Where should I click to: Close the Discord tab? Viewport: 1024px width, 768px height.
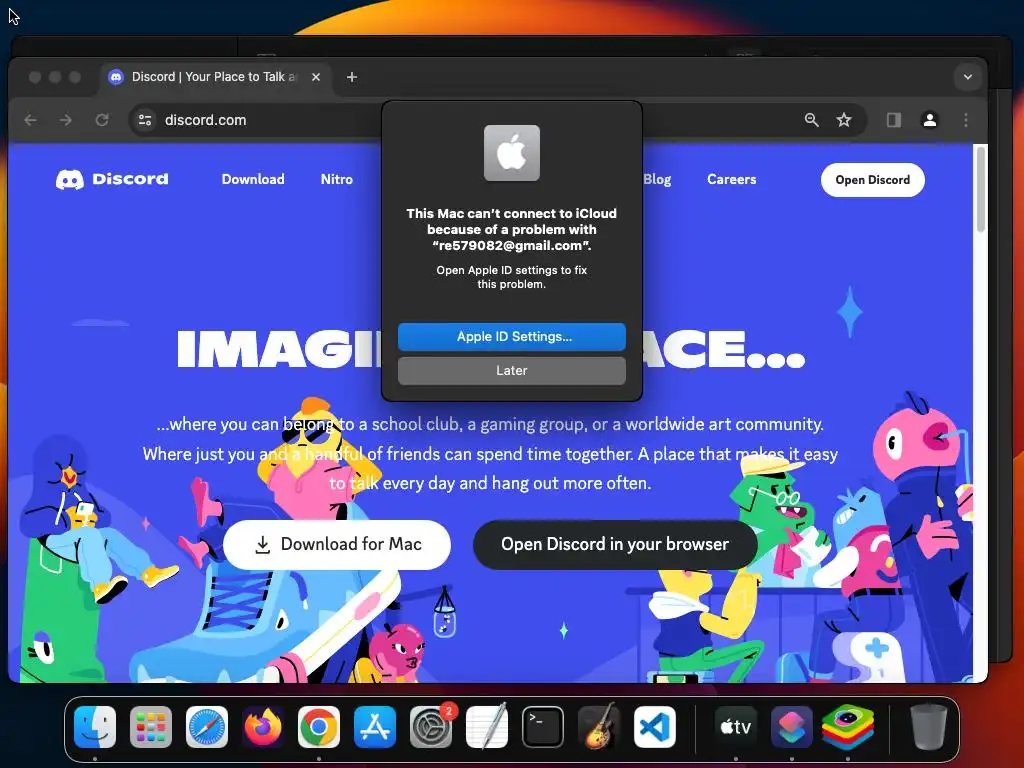click(316, 77)
